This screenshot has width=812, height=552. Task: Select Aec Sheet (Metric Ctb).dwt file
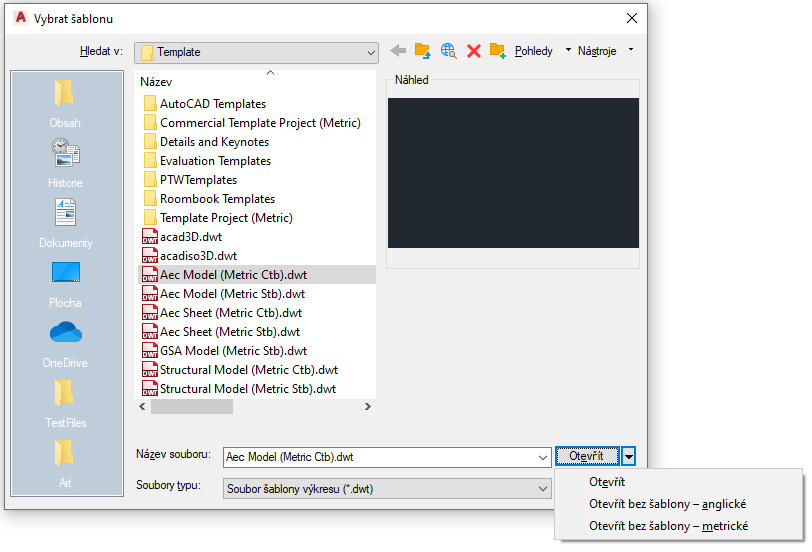point(222,313)
